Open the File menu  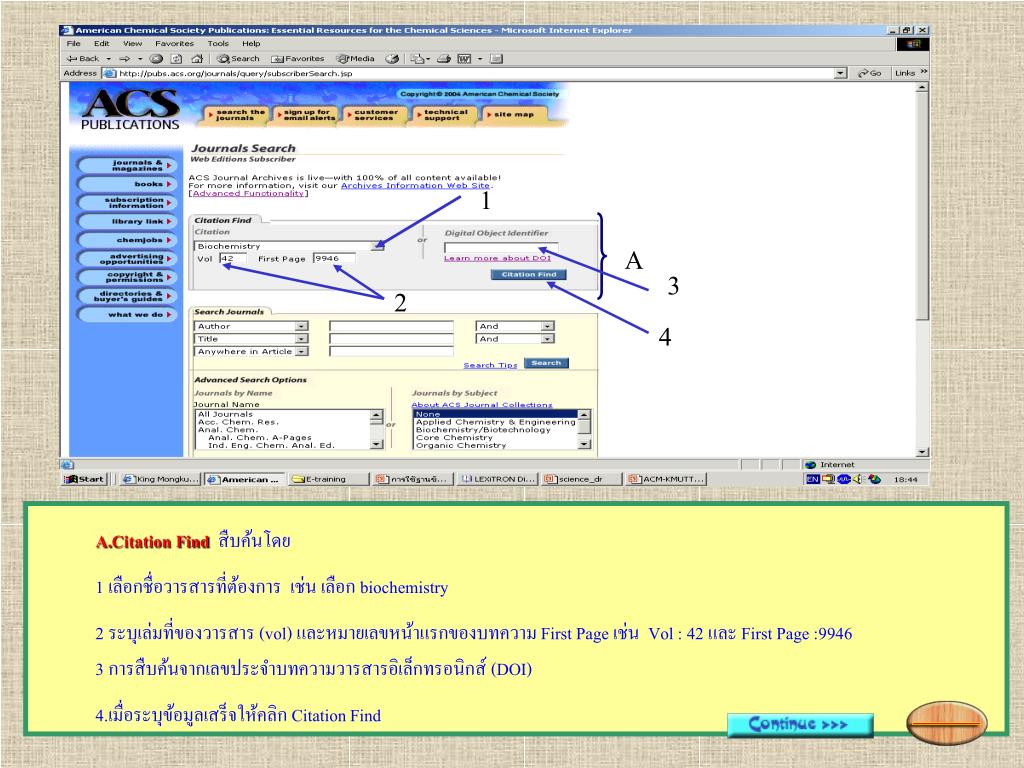pyautogui.click(x=74, y=44)
